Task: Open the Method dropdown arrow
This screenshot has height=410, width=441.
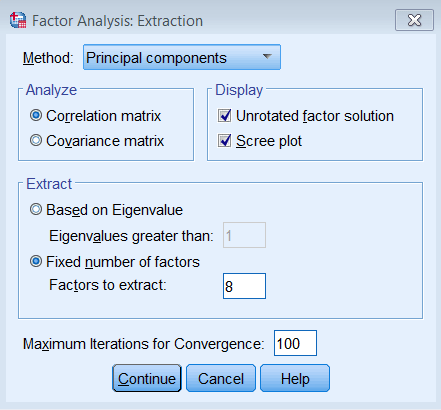Action: (267, 57)
